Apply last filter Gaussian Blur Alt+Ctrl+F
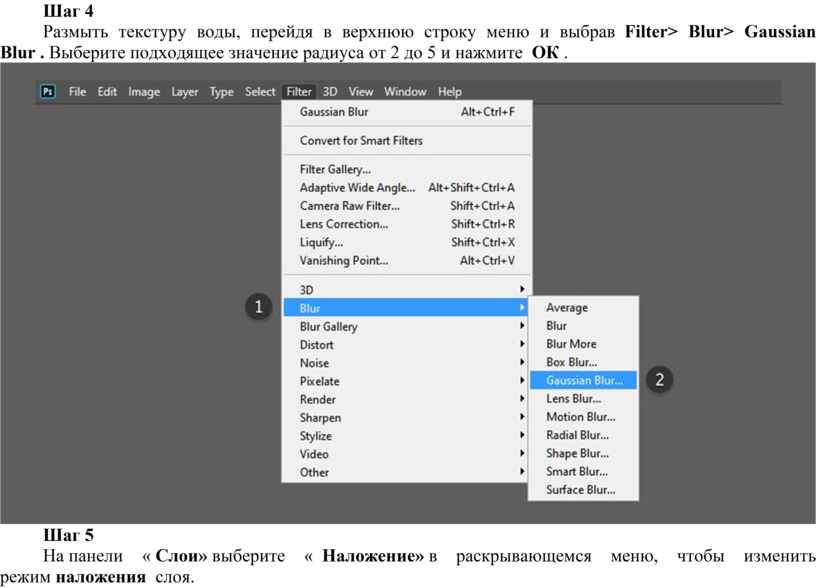This screenshot has width=816, height=588. [x=407, y=112]
